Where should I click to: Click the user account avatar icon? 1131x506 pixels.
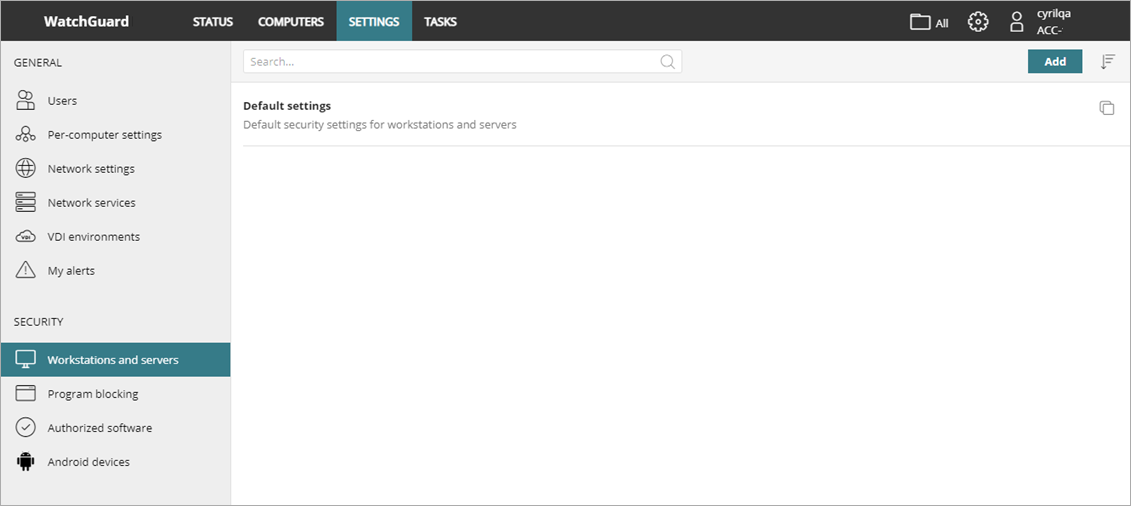click(x=1016, y=22)
